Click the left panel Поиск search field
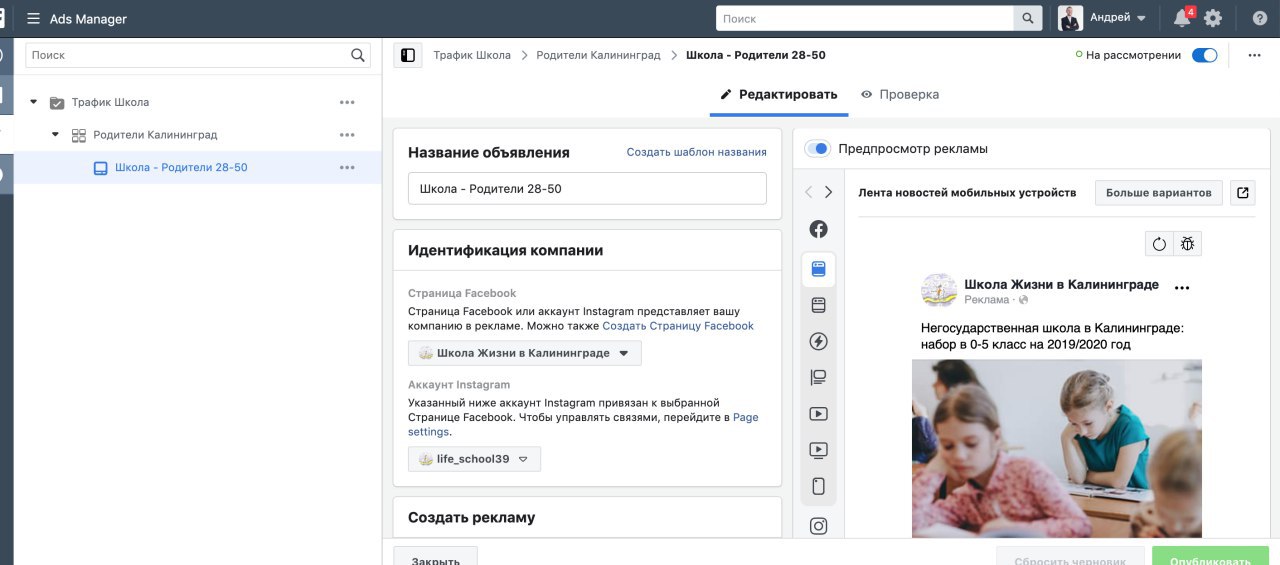The image size is (1280, 565). tap(198, 56)
